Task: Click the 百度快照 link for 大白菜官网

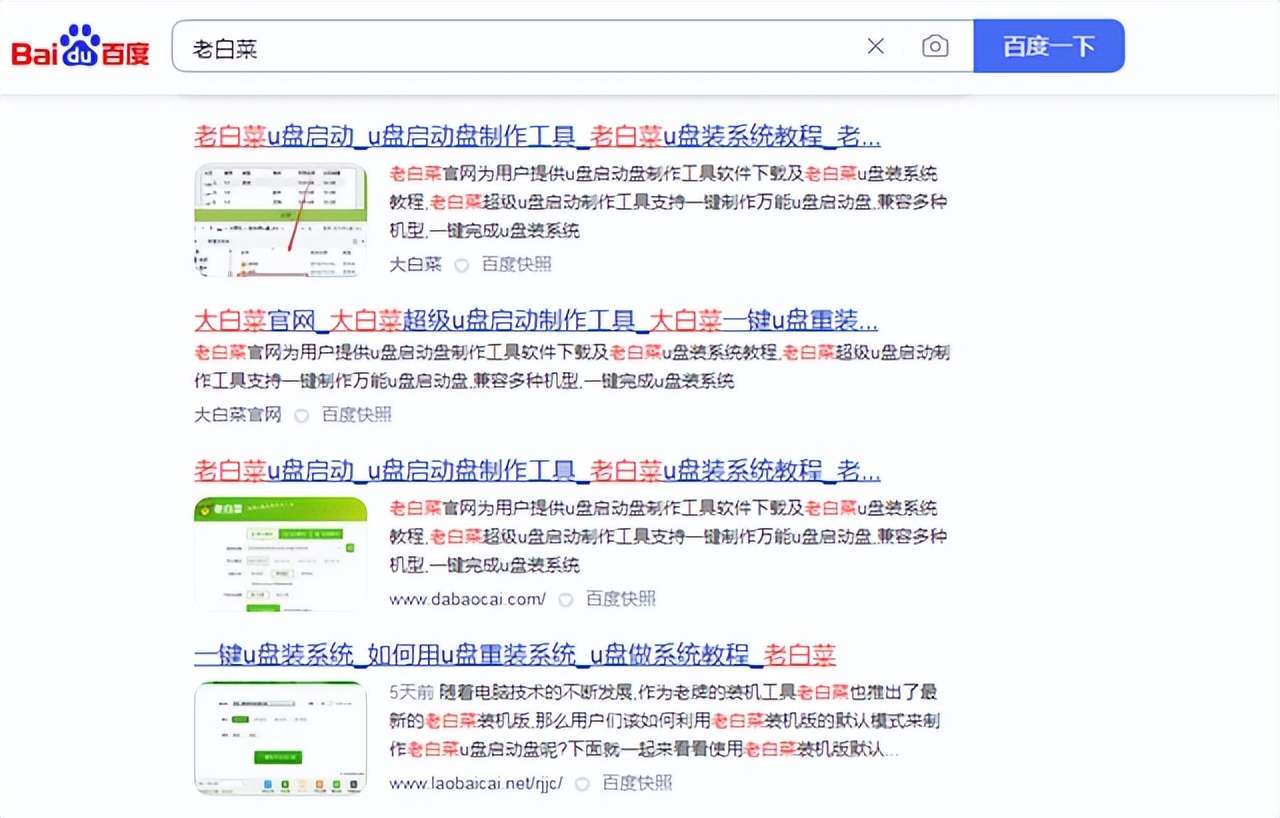Action: (x=357, y=414)
